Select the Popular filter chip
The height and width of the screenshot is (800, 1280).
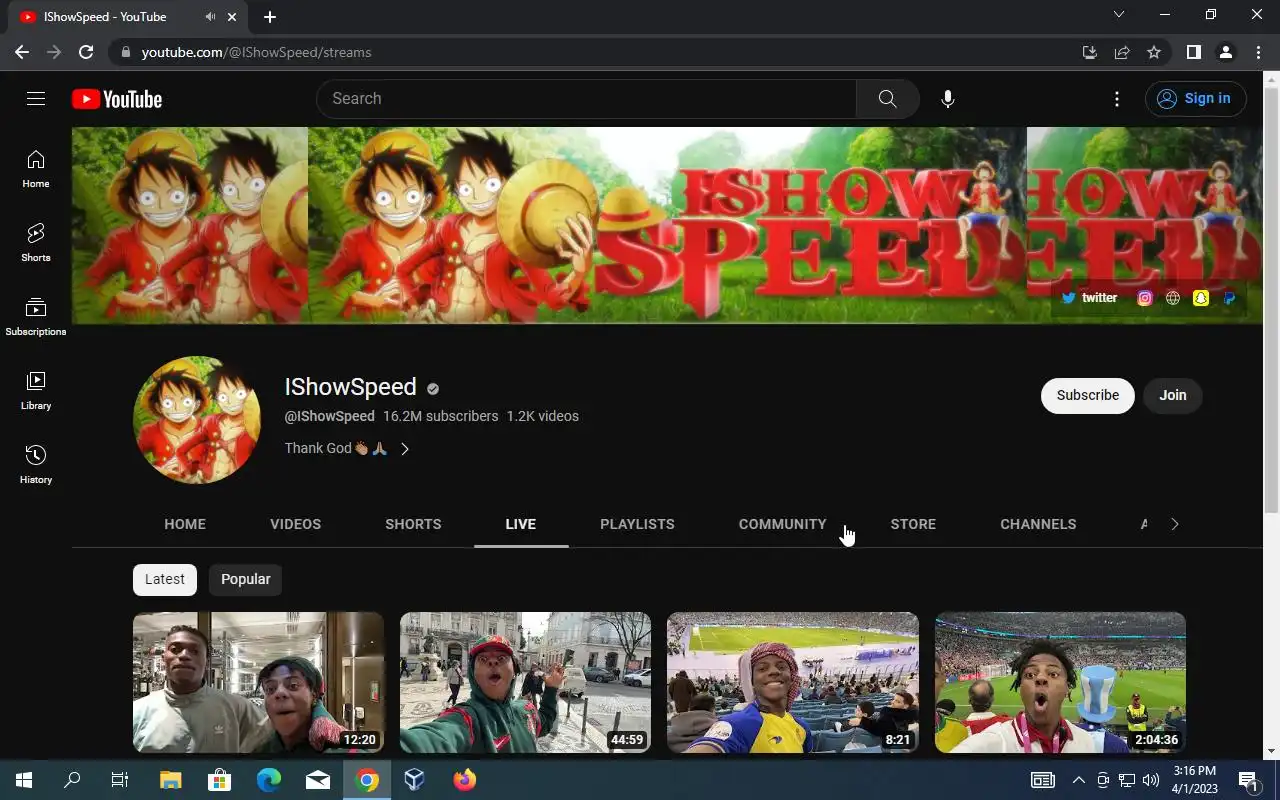tap(245, 579)
